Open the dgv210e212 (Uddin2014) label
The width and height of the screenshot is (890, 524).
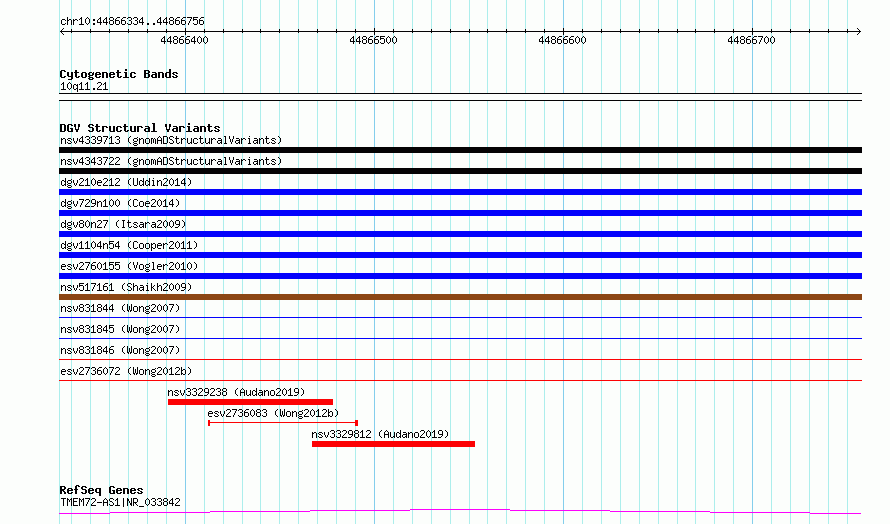[126, 182]
